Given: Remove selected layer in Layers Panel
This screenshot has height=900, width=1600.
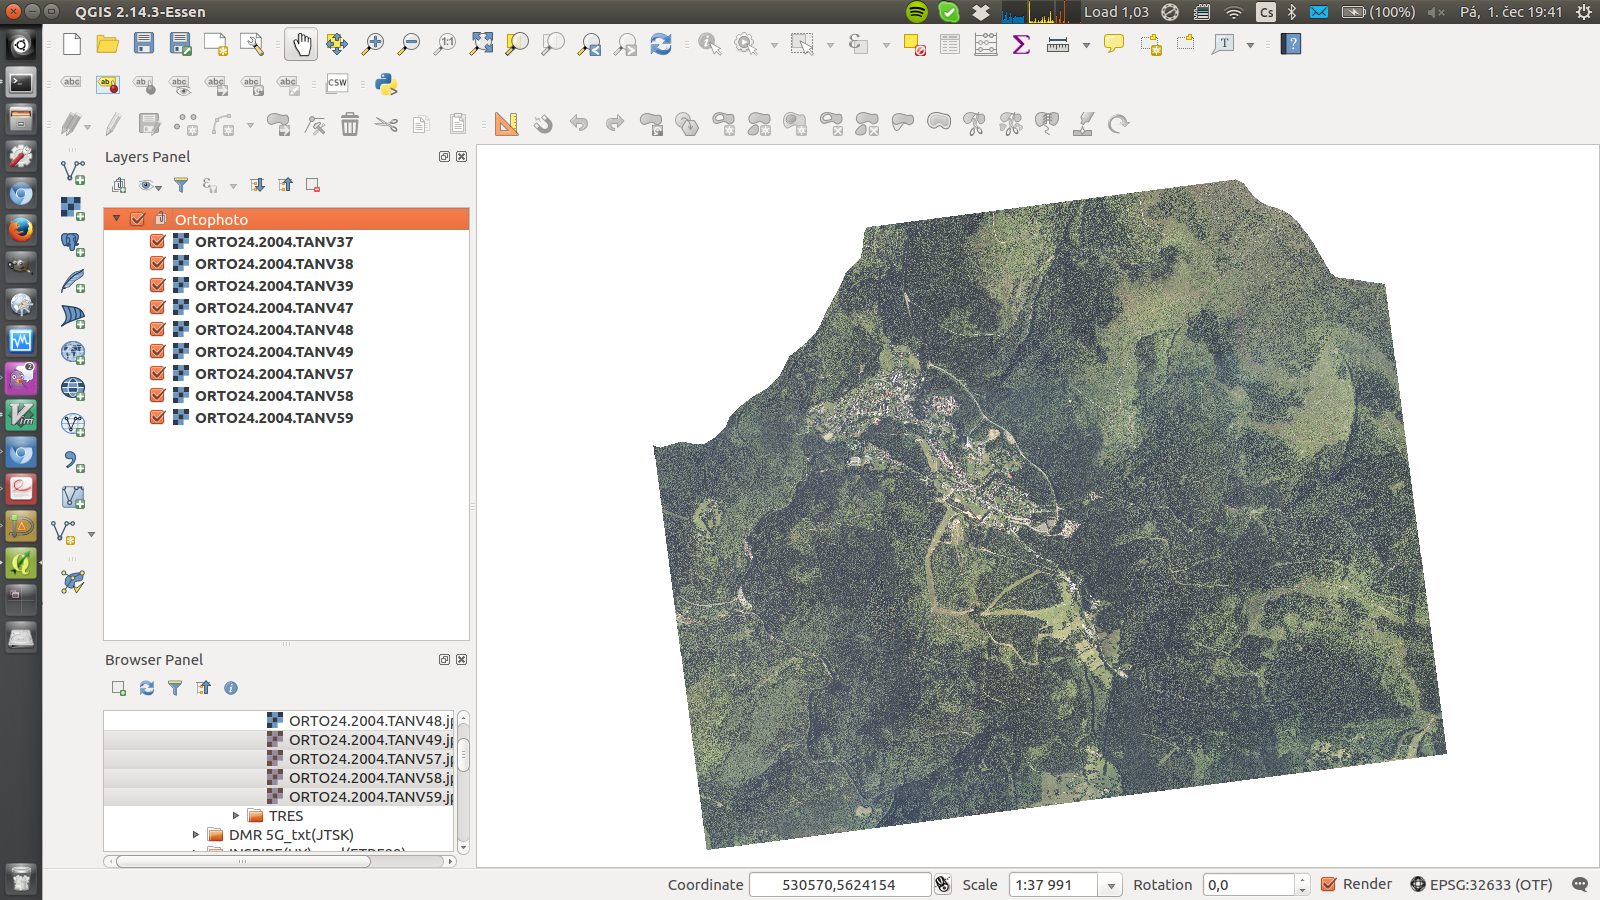Looking at the screenshot, I should [313, 185].
